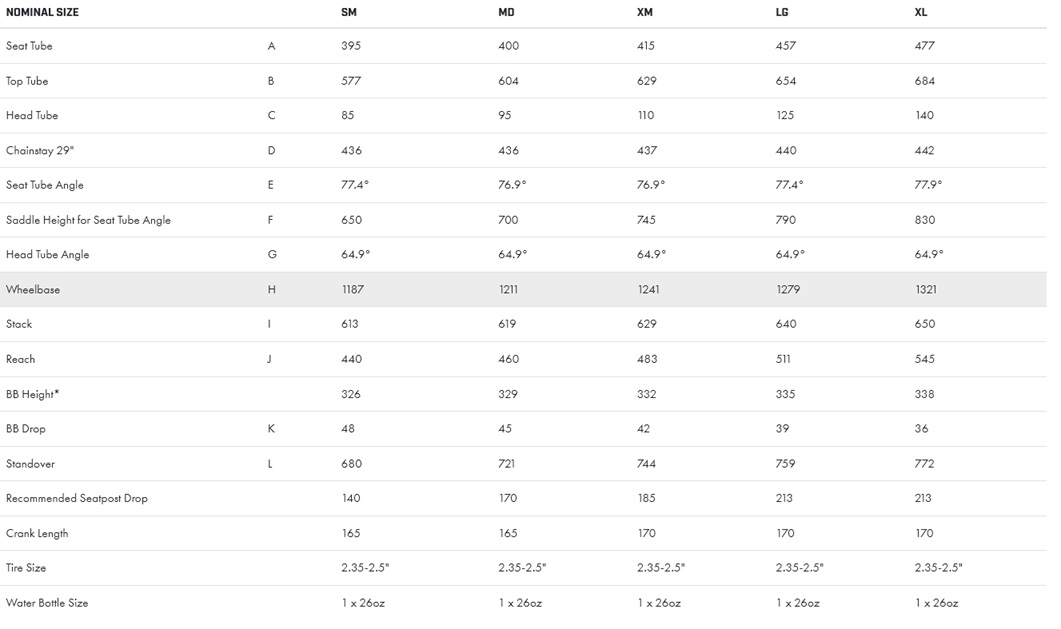Click the Tire Size row label
This screenshot has width=1061, height=629.
coord(26,568)
